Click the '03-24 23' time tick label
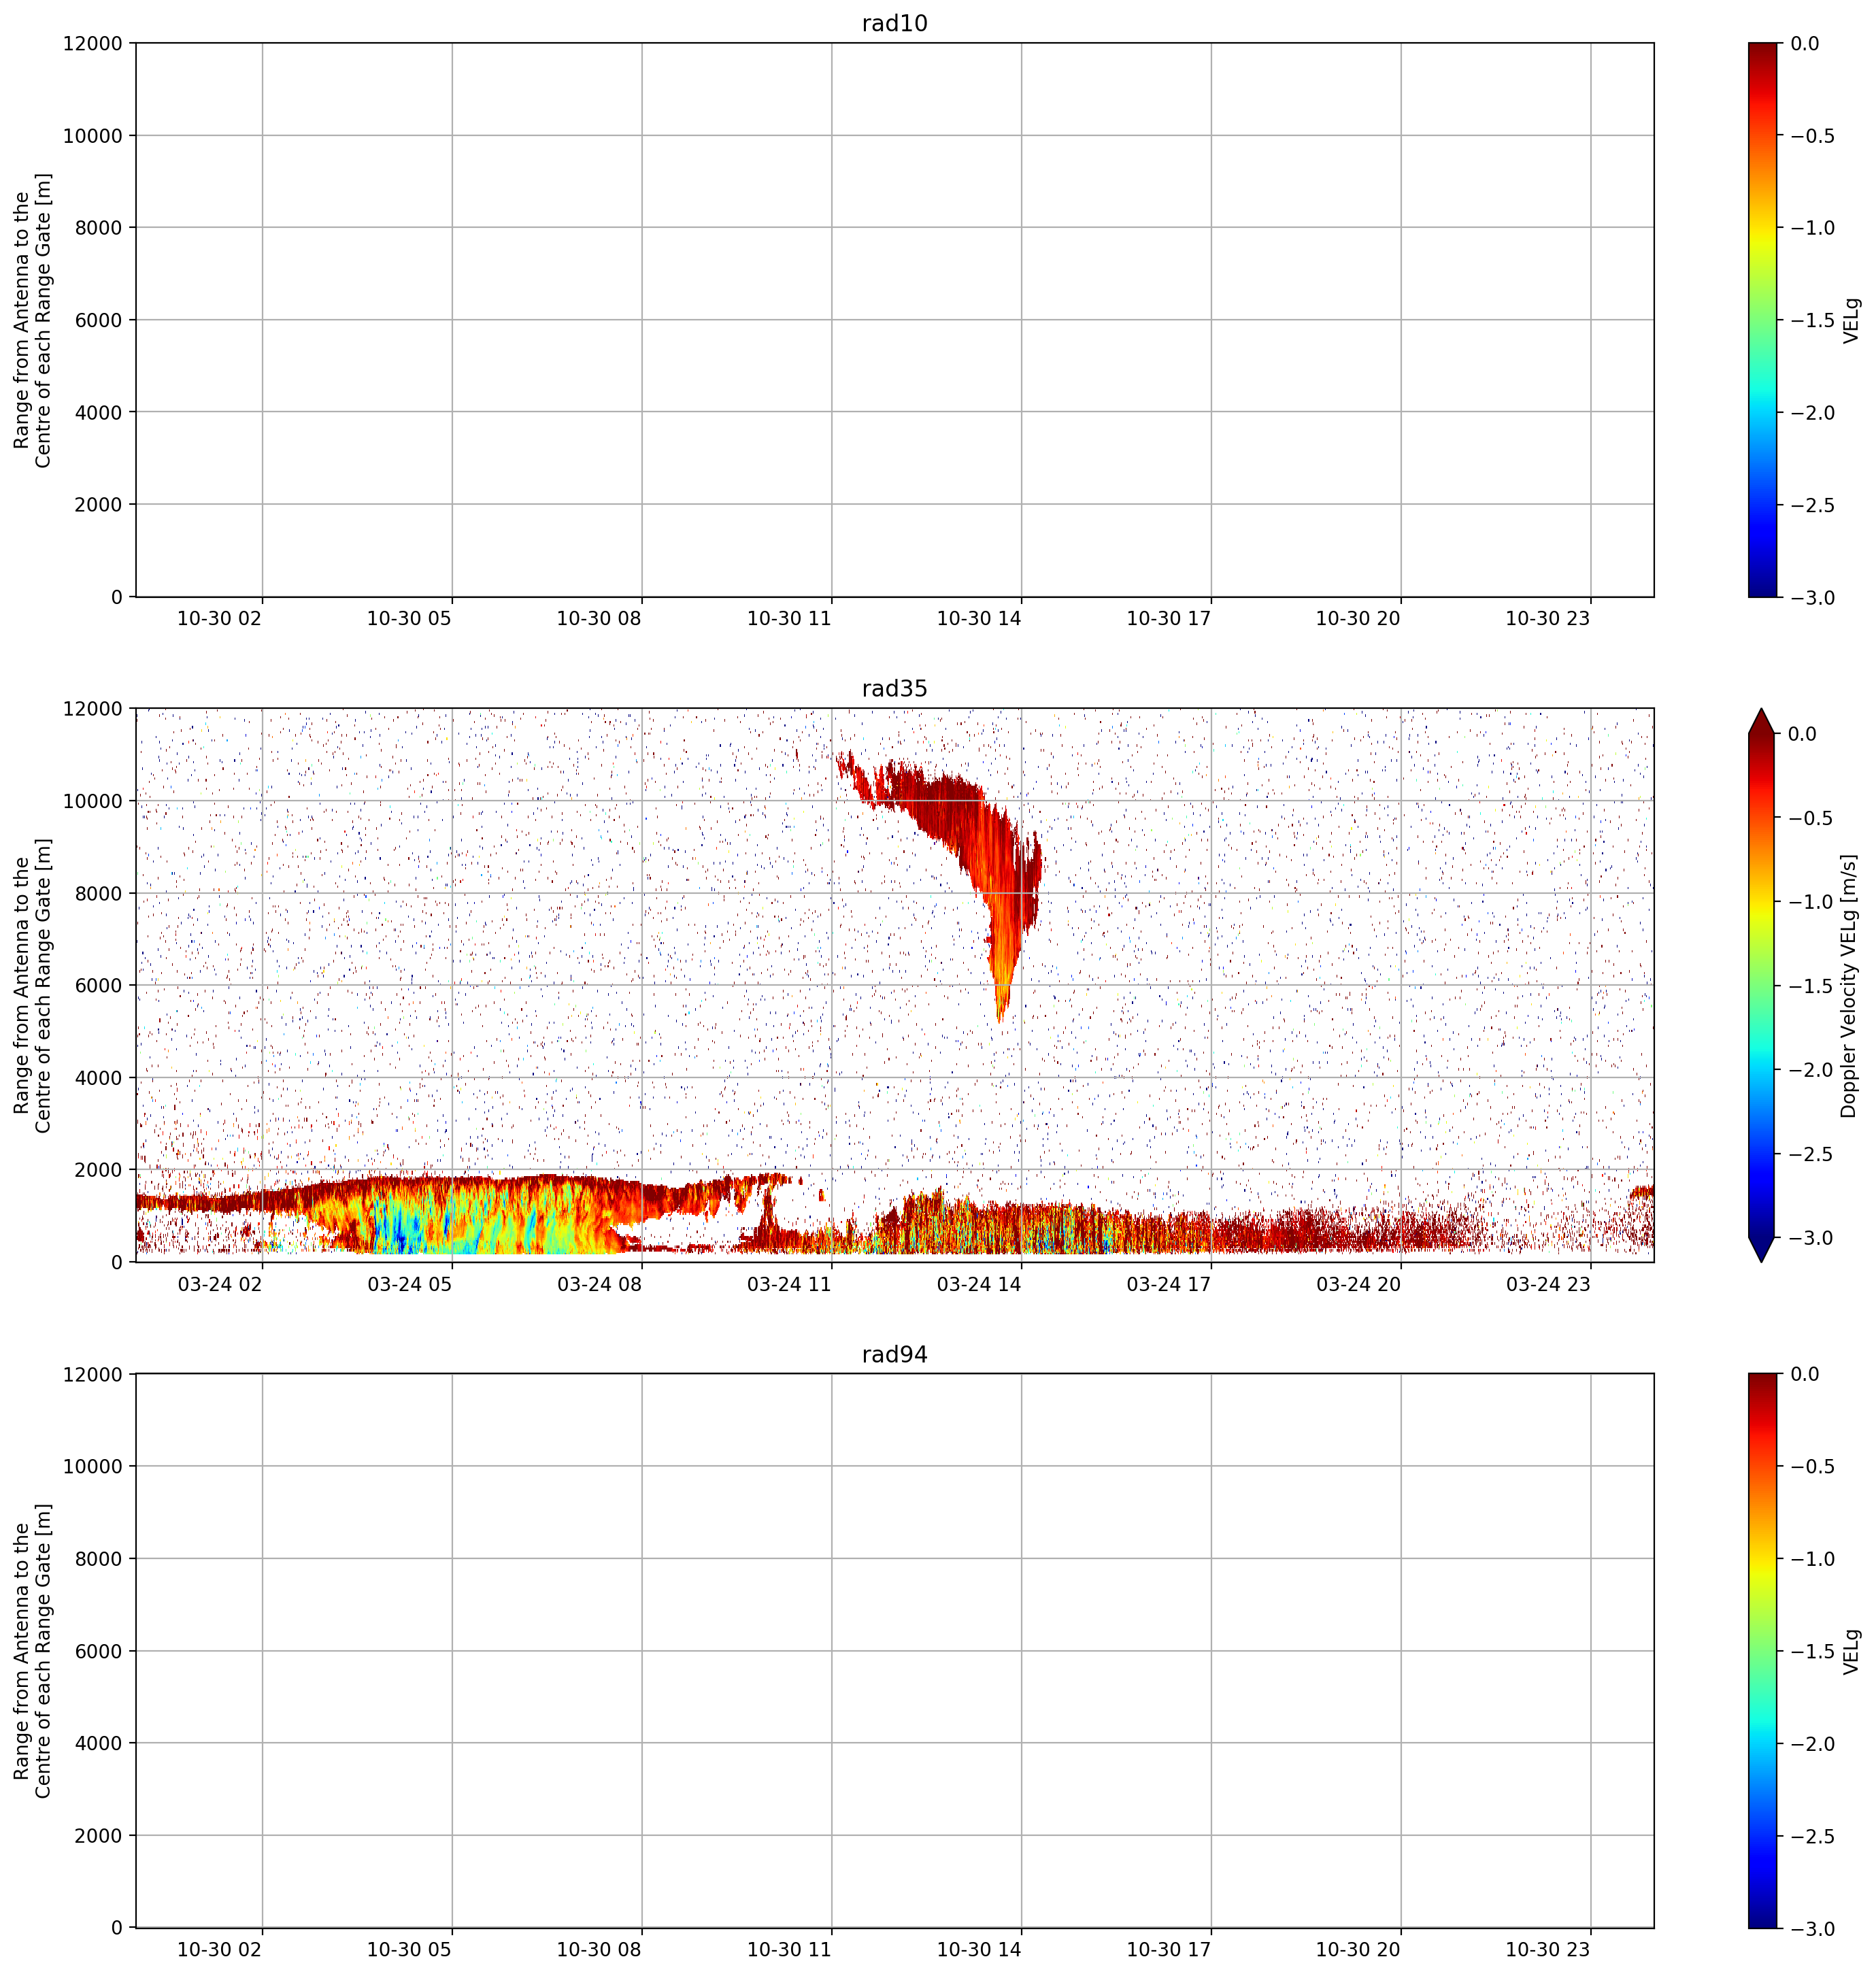The image size is (1876, 1974). (1548, 1284)
